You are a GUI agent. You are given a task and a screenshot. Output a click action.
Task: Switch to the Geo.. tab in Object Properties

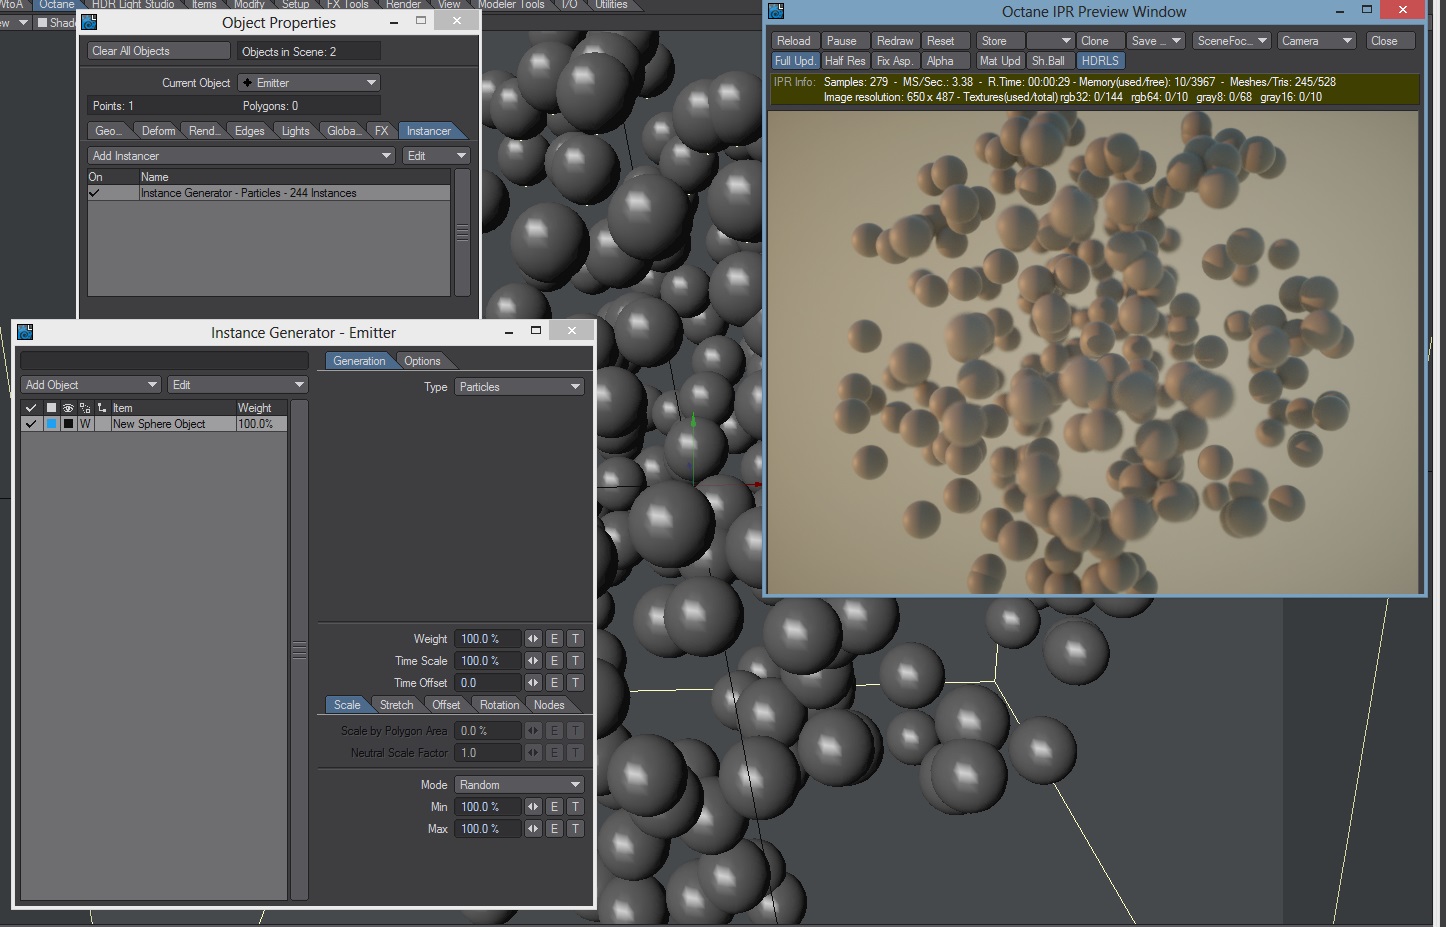click(107, 131)
